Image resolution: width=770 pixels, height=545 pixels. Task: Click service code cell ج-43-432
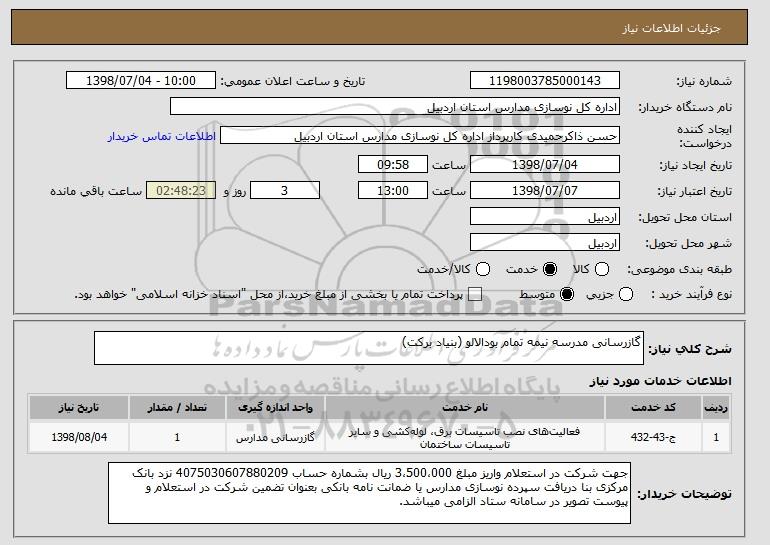(653, 437)
